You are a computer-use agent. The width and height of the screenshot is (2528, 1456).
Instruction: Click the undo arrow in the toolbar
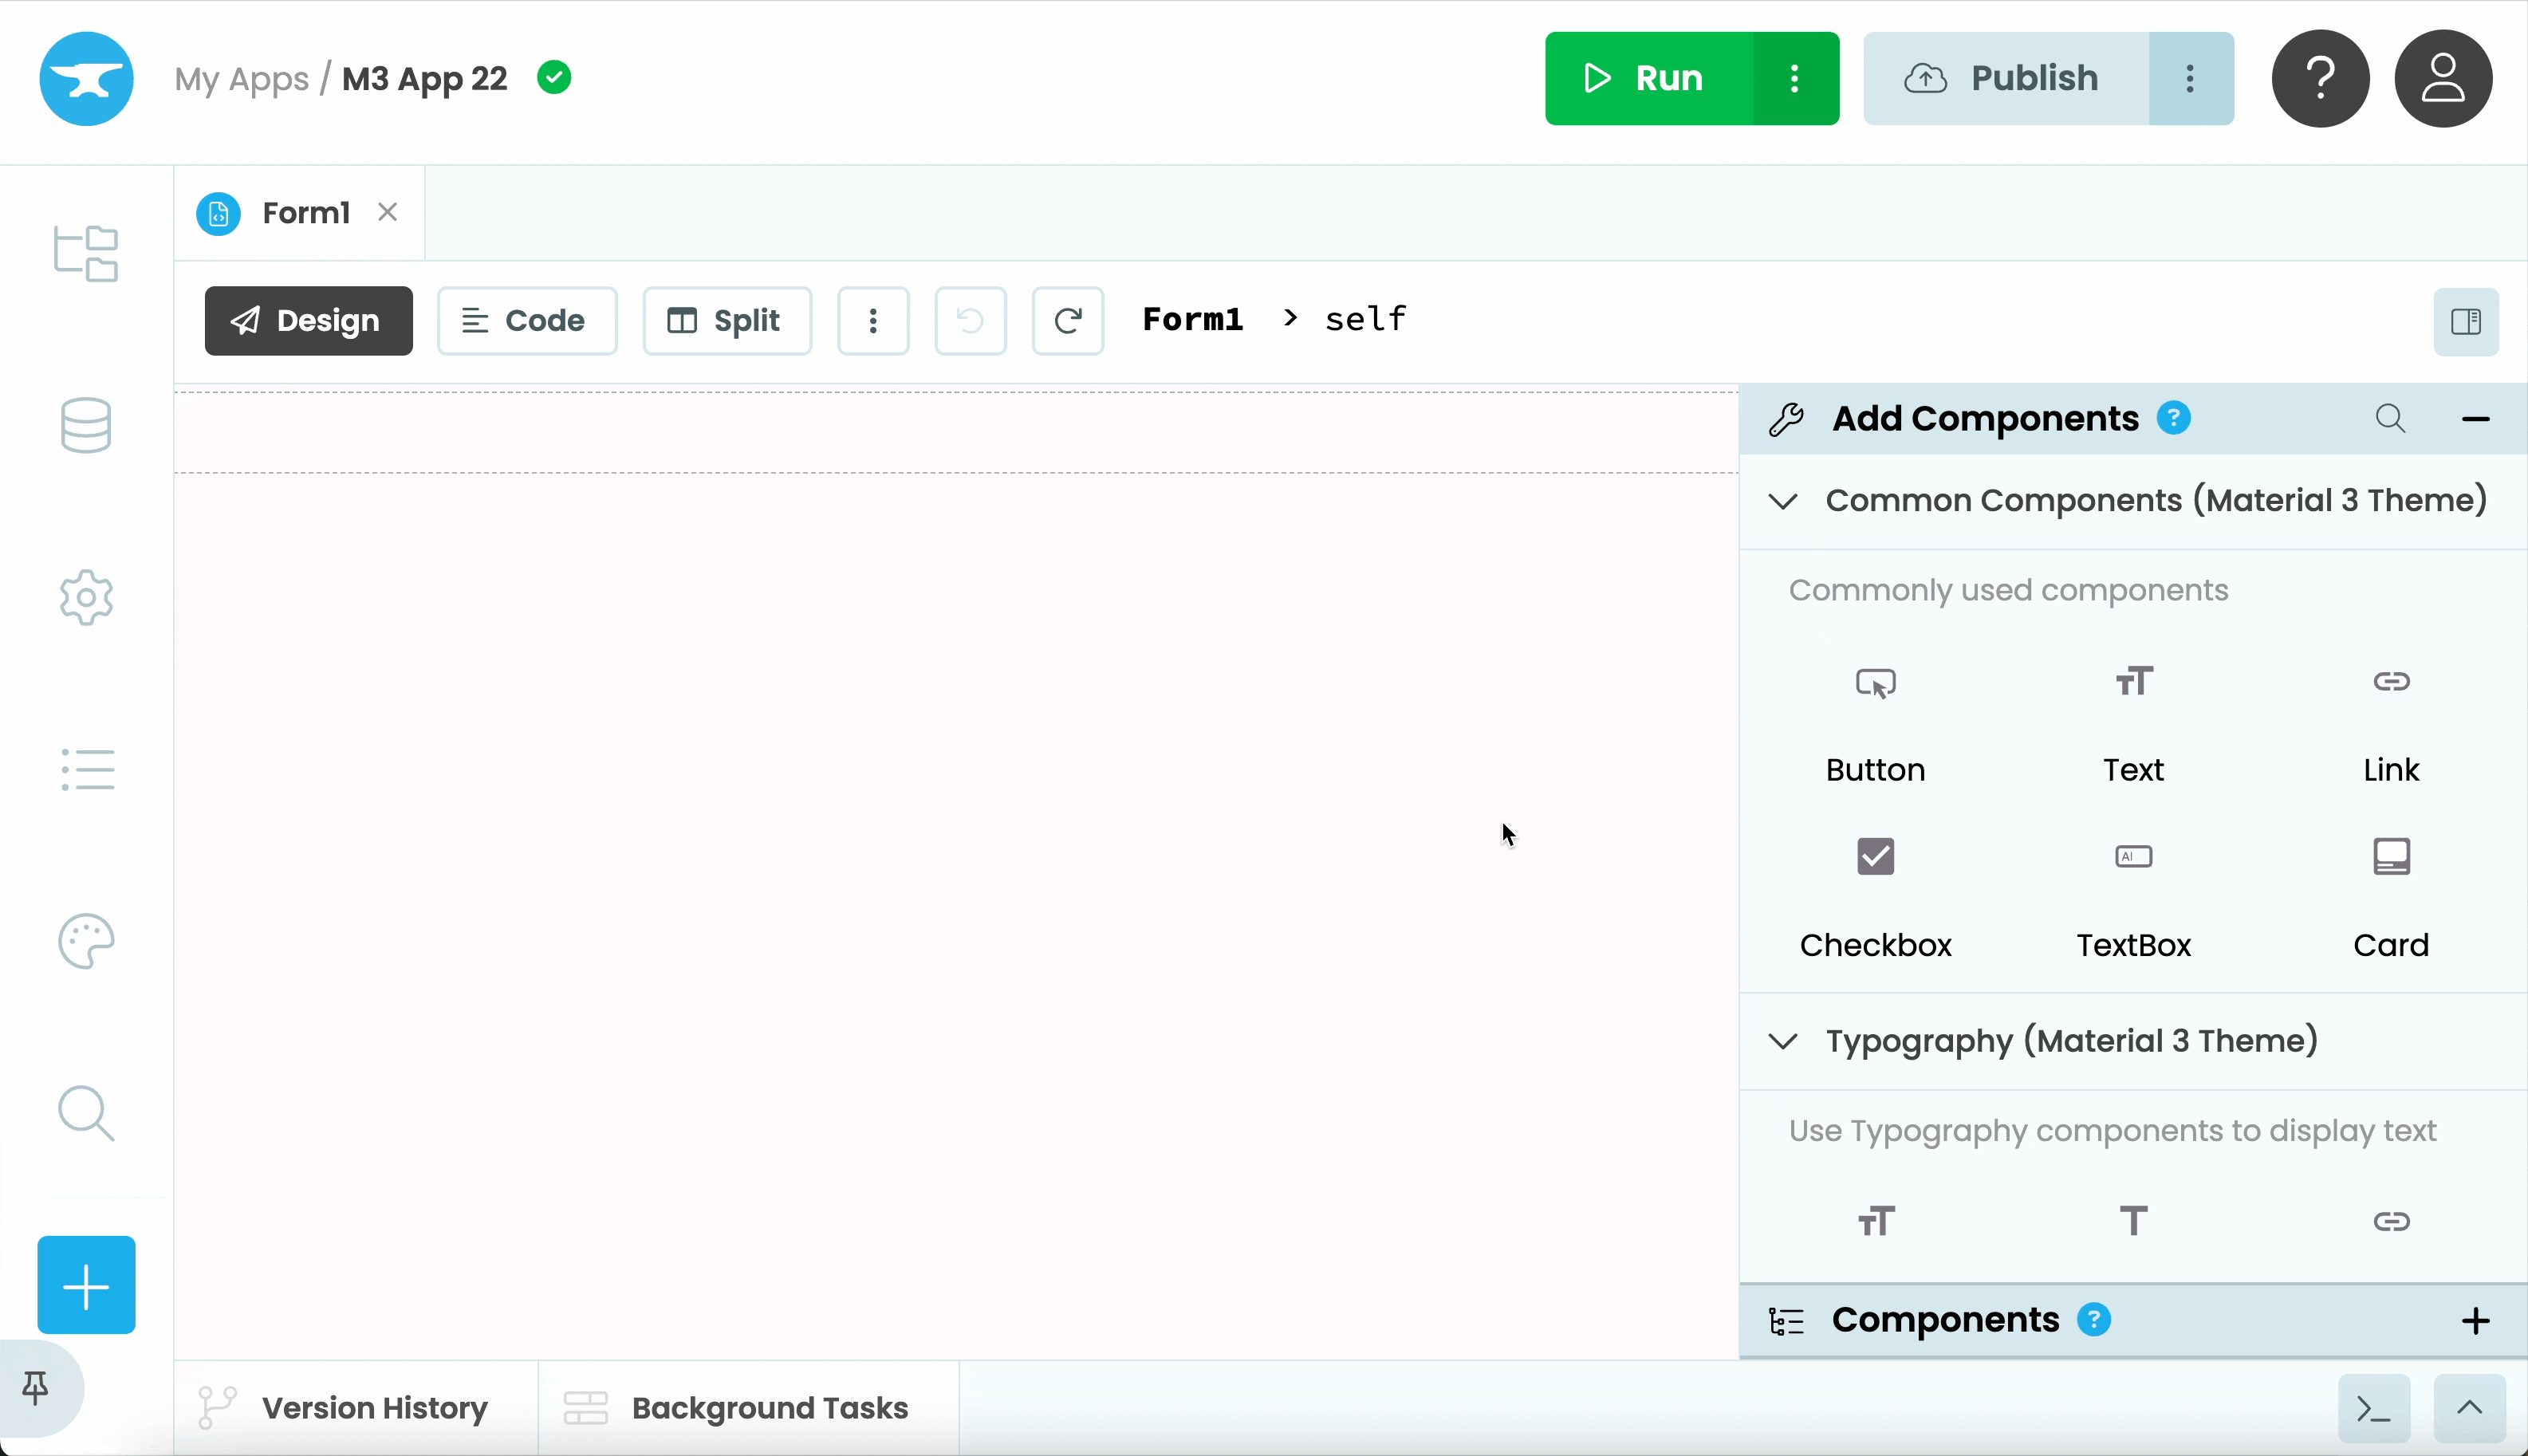tap(969, 320)
